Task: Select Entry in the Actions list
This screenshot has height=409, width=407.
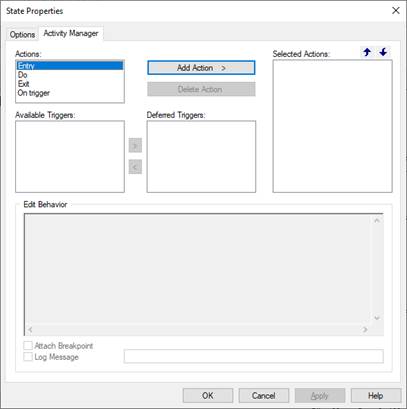Action: point(70,66)
